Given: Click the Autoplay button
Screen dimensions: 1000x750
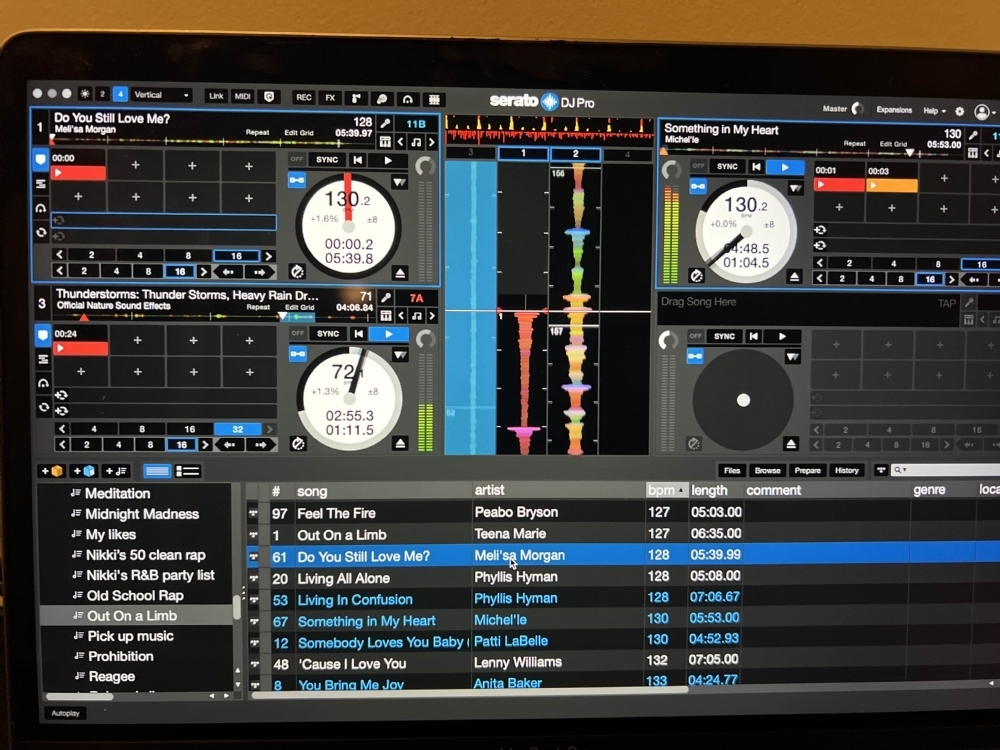Looking at the screenshot, I should click(66, 713).
